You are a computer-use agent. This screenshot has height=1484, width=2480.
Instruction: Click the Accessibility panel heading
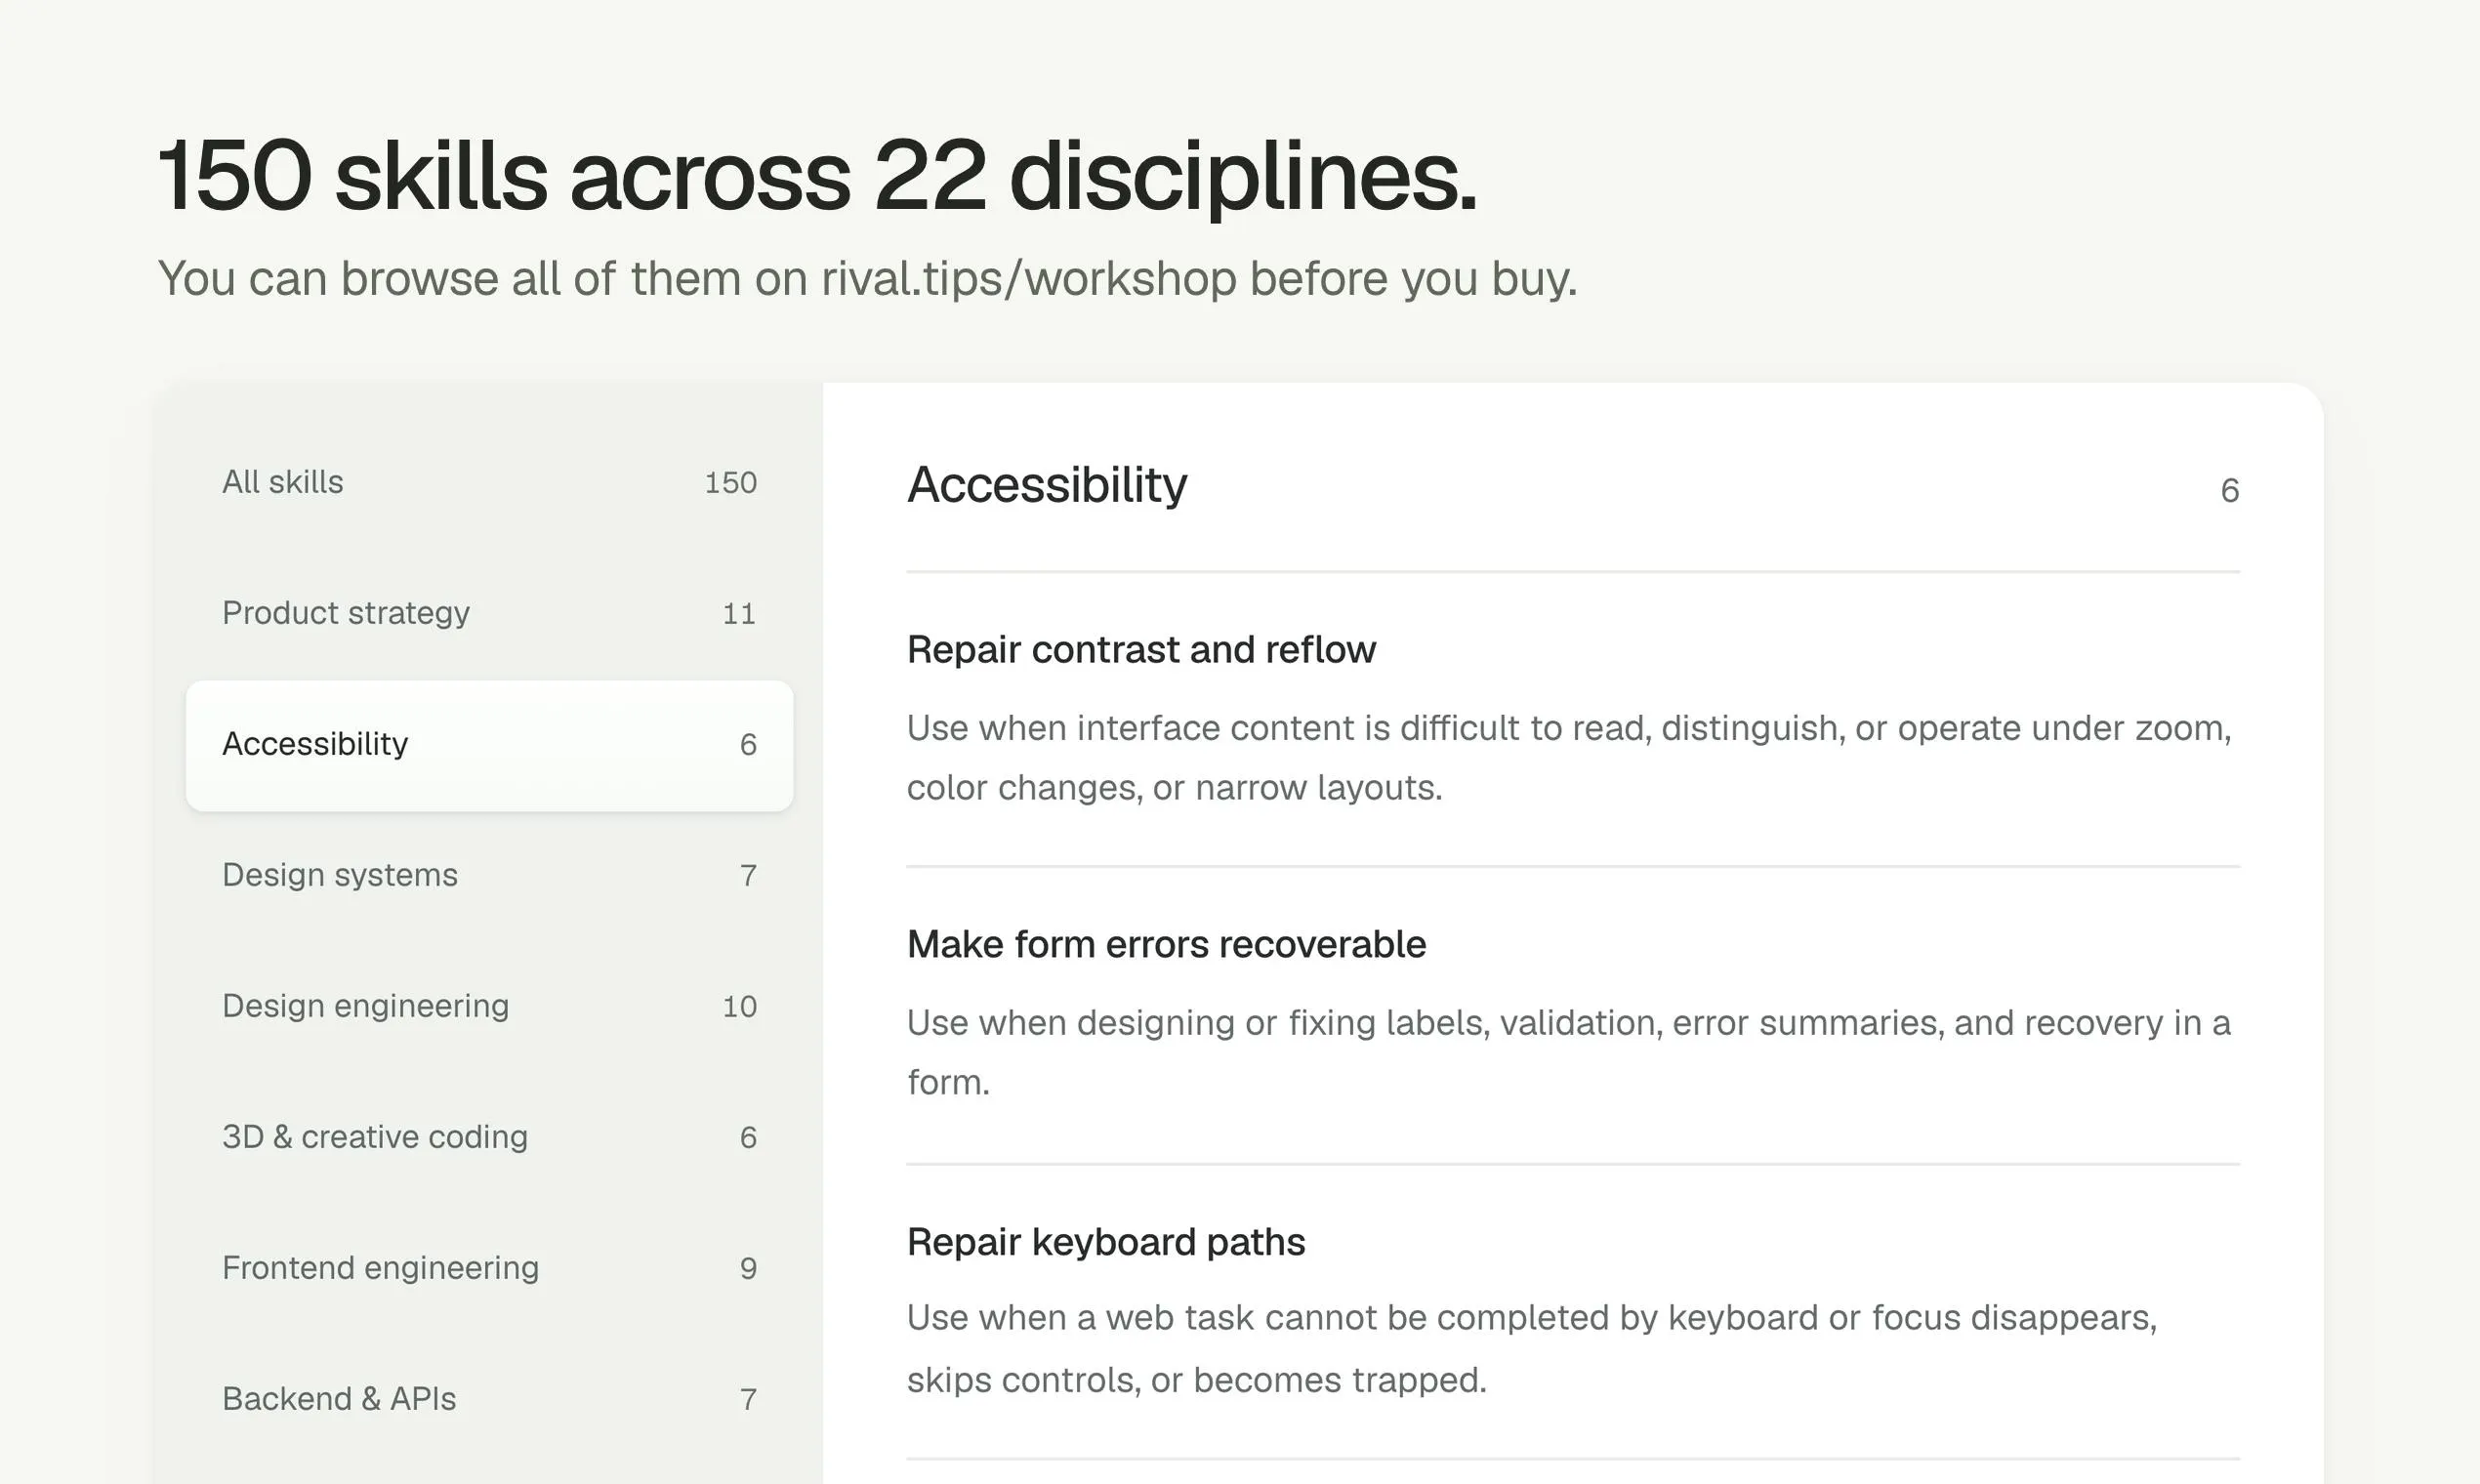click(1047, 486)
